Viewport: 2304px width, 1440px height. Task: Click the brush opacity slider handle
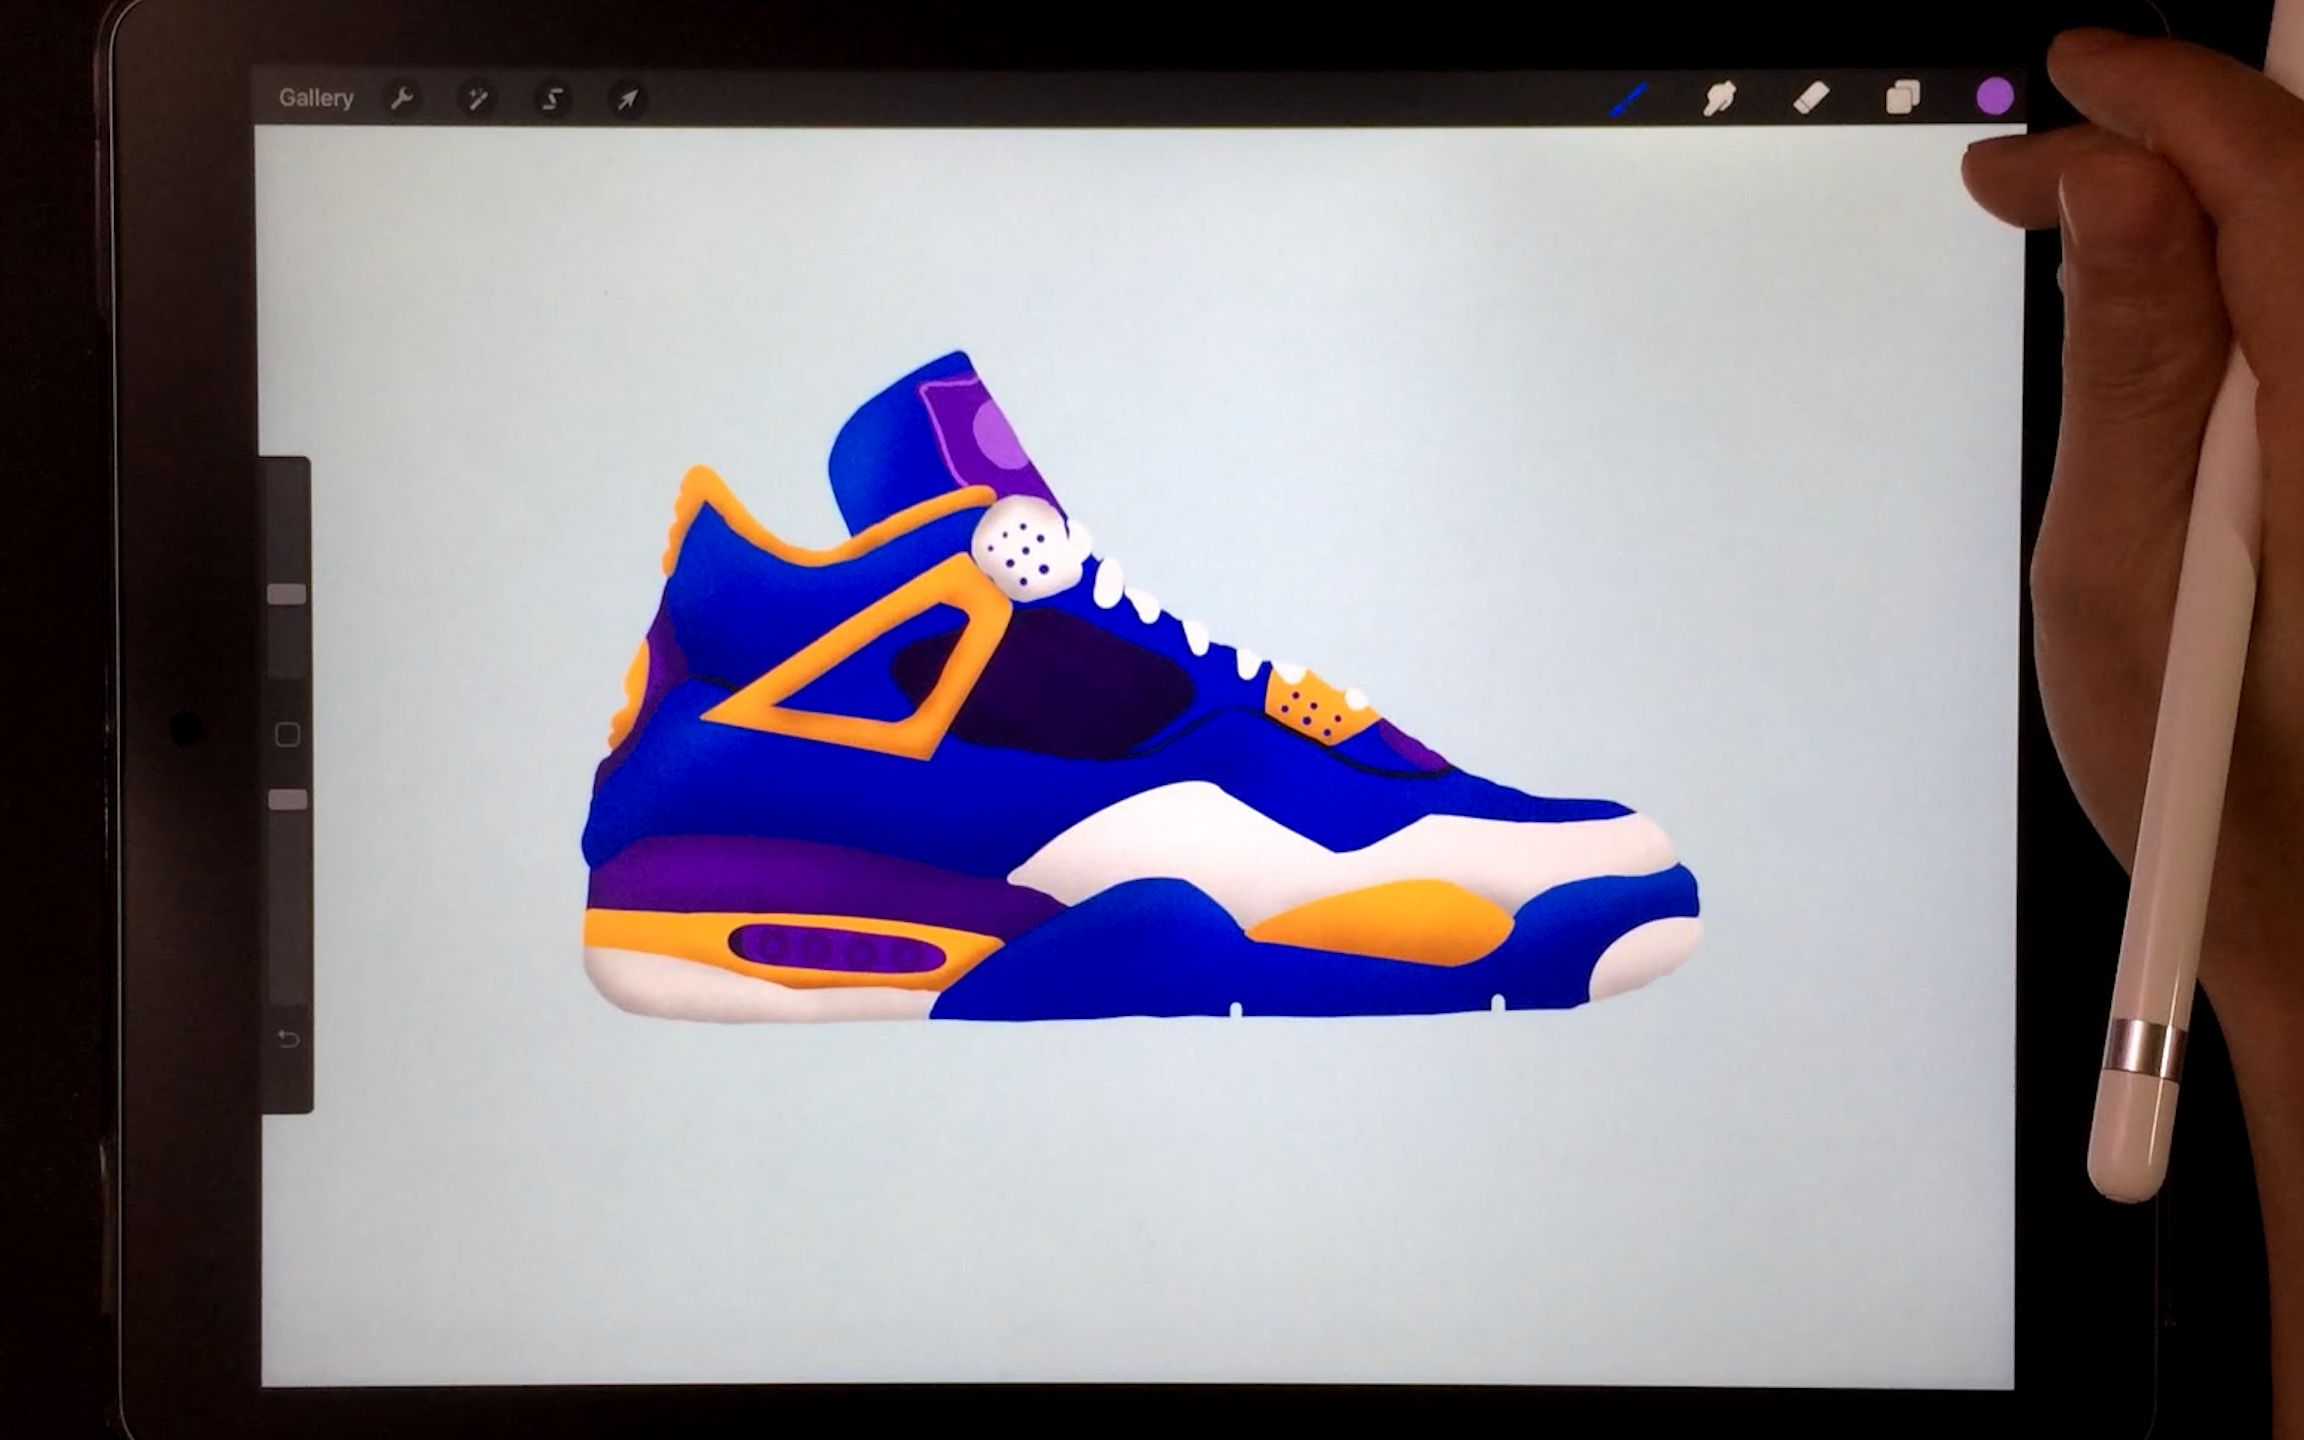pyautogui.click(x=288, y=800)
